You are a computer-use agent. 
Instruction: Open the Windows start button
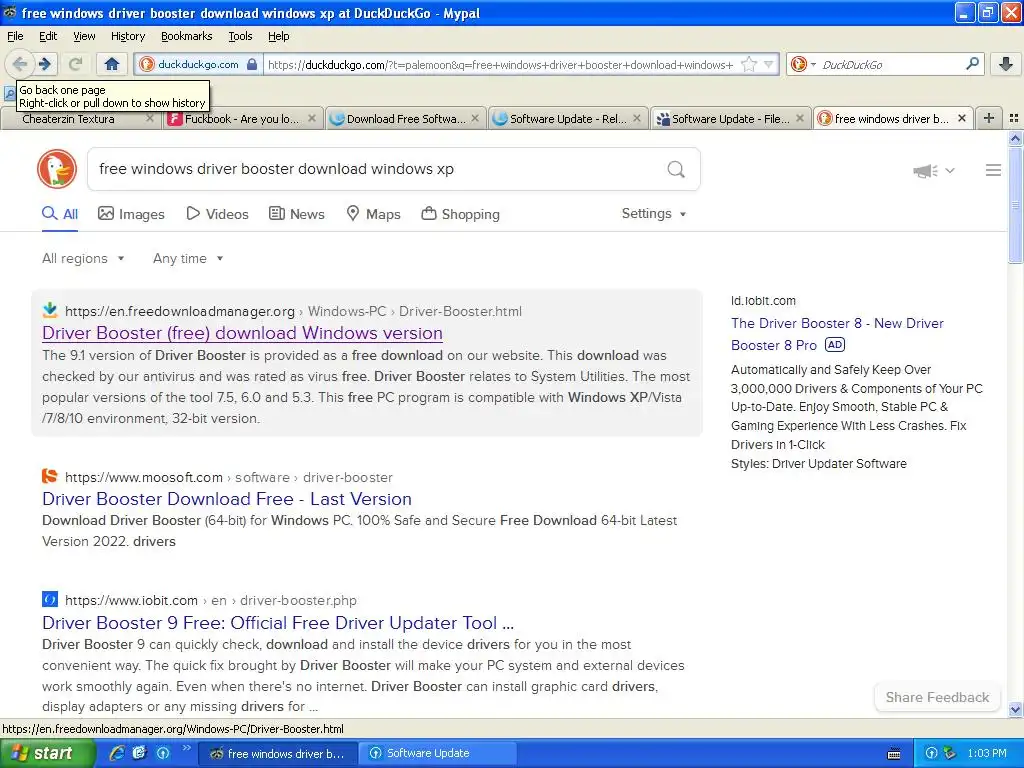[47, 754]
